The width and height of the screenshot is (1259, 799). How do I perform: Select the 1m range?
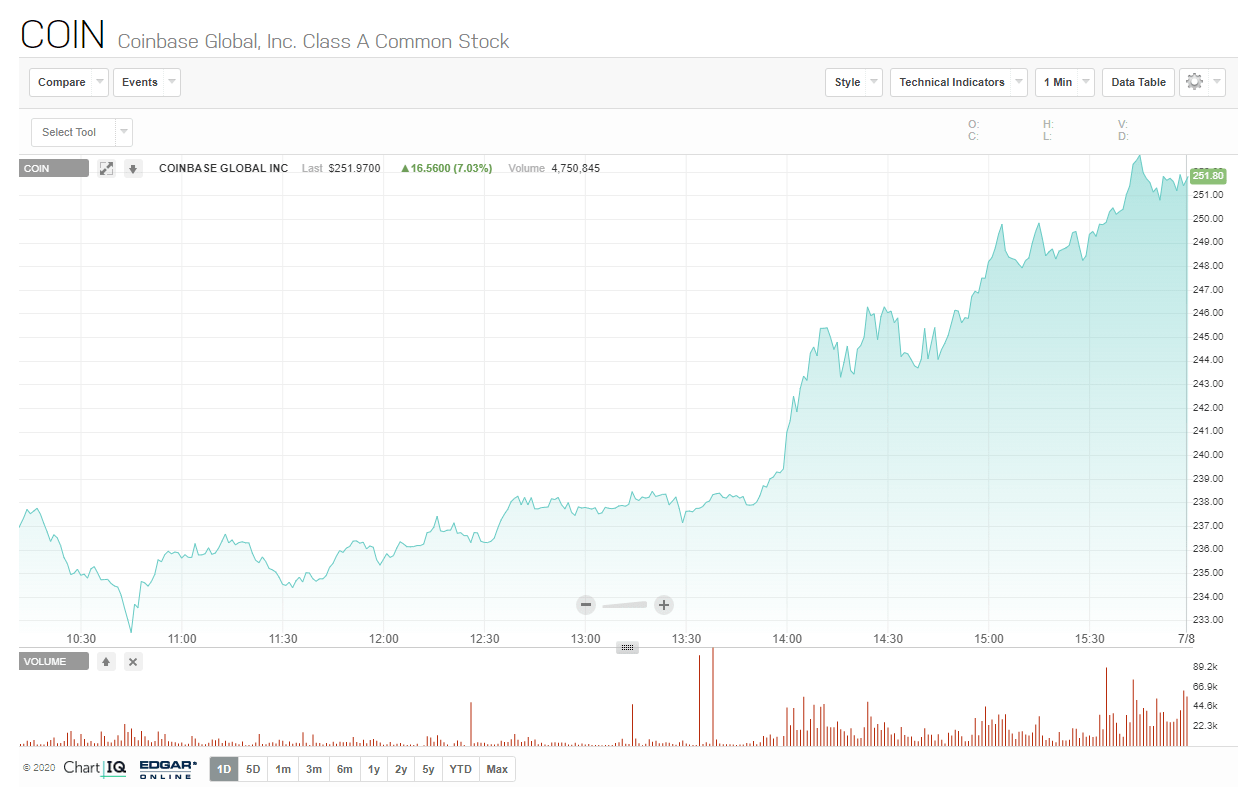283,769
